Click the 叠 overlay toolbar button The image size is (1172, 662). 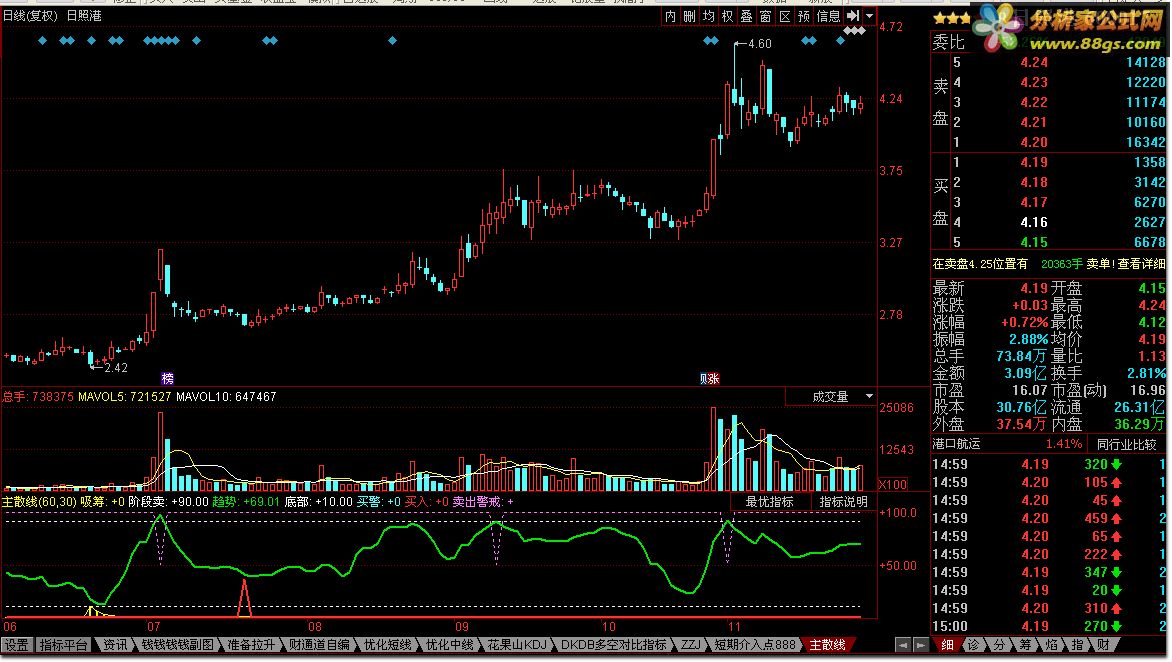coord(747,16)
